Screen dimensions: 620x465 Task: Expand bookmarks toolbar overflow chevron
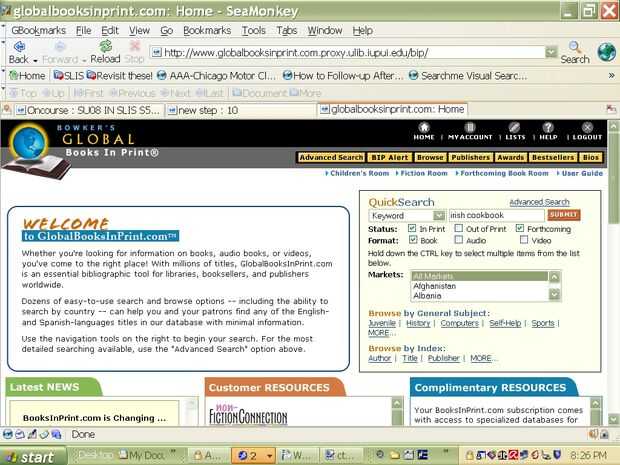click(611, 75)
